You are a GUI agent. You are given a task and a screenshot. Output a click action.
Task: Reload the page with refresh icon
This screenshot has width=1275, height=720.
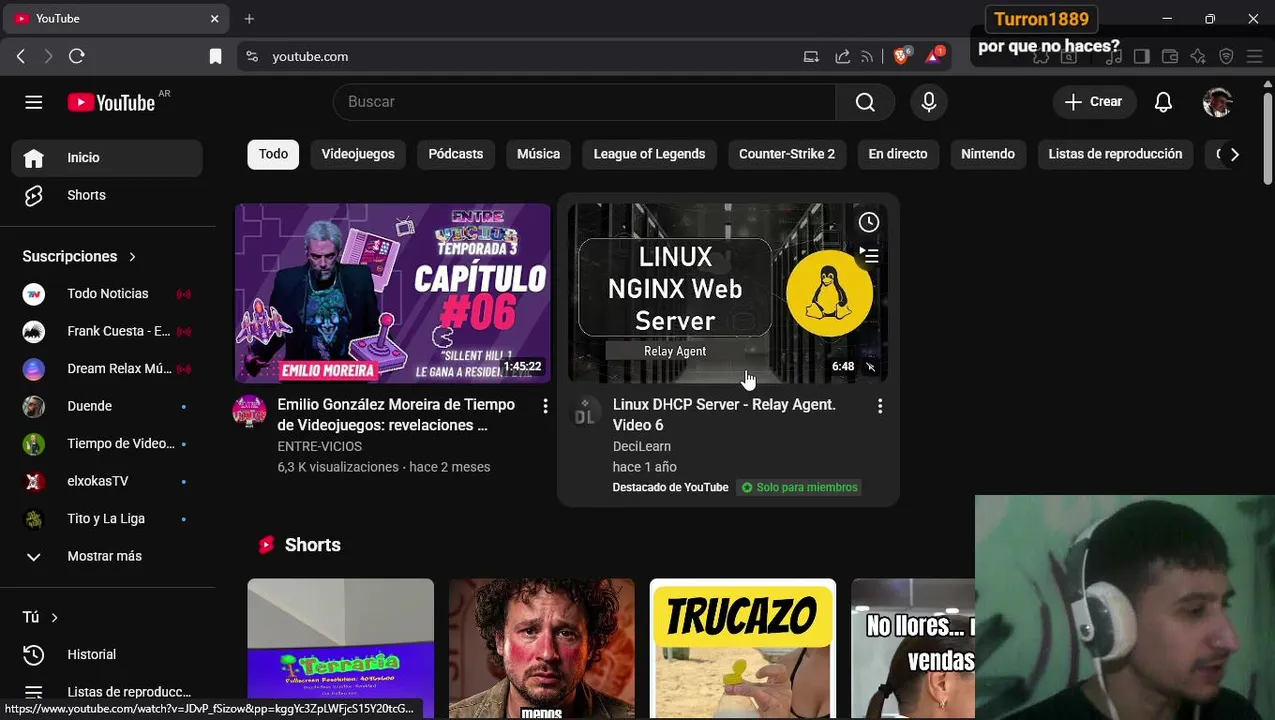tap(77, 57)
